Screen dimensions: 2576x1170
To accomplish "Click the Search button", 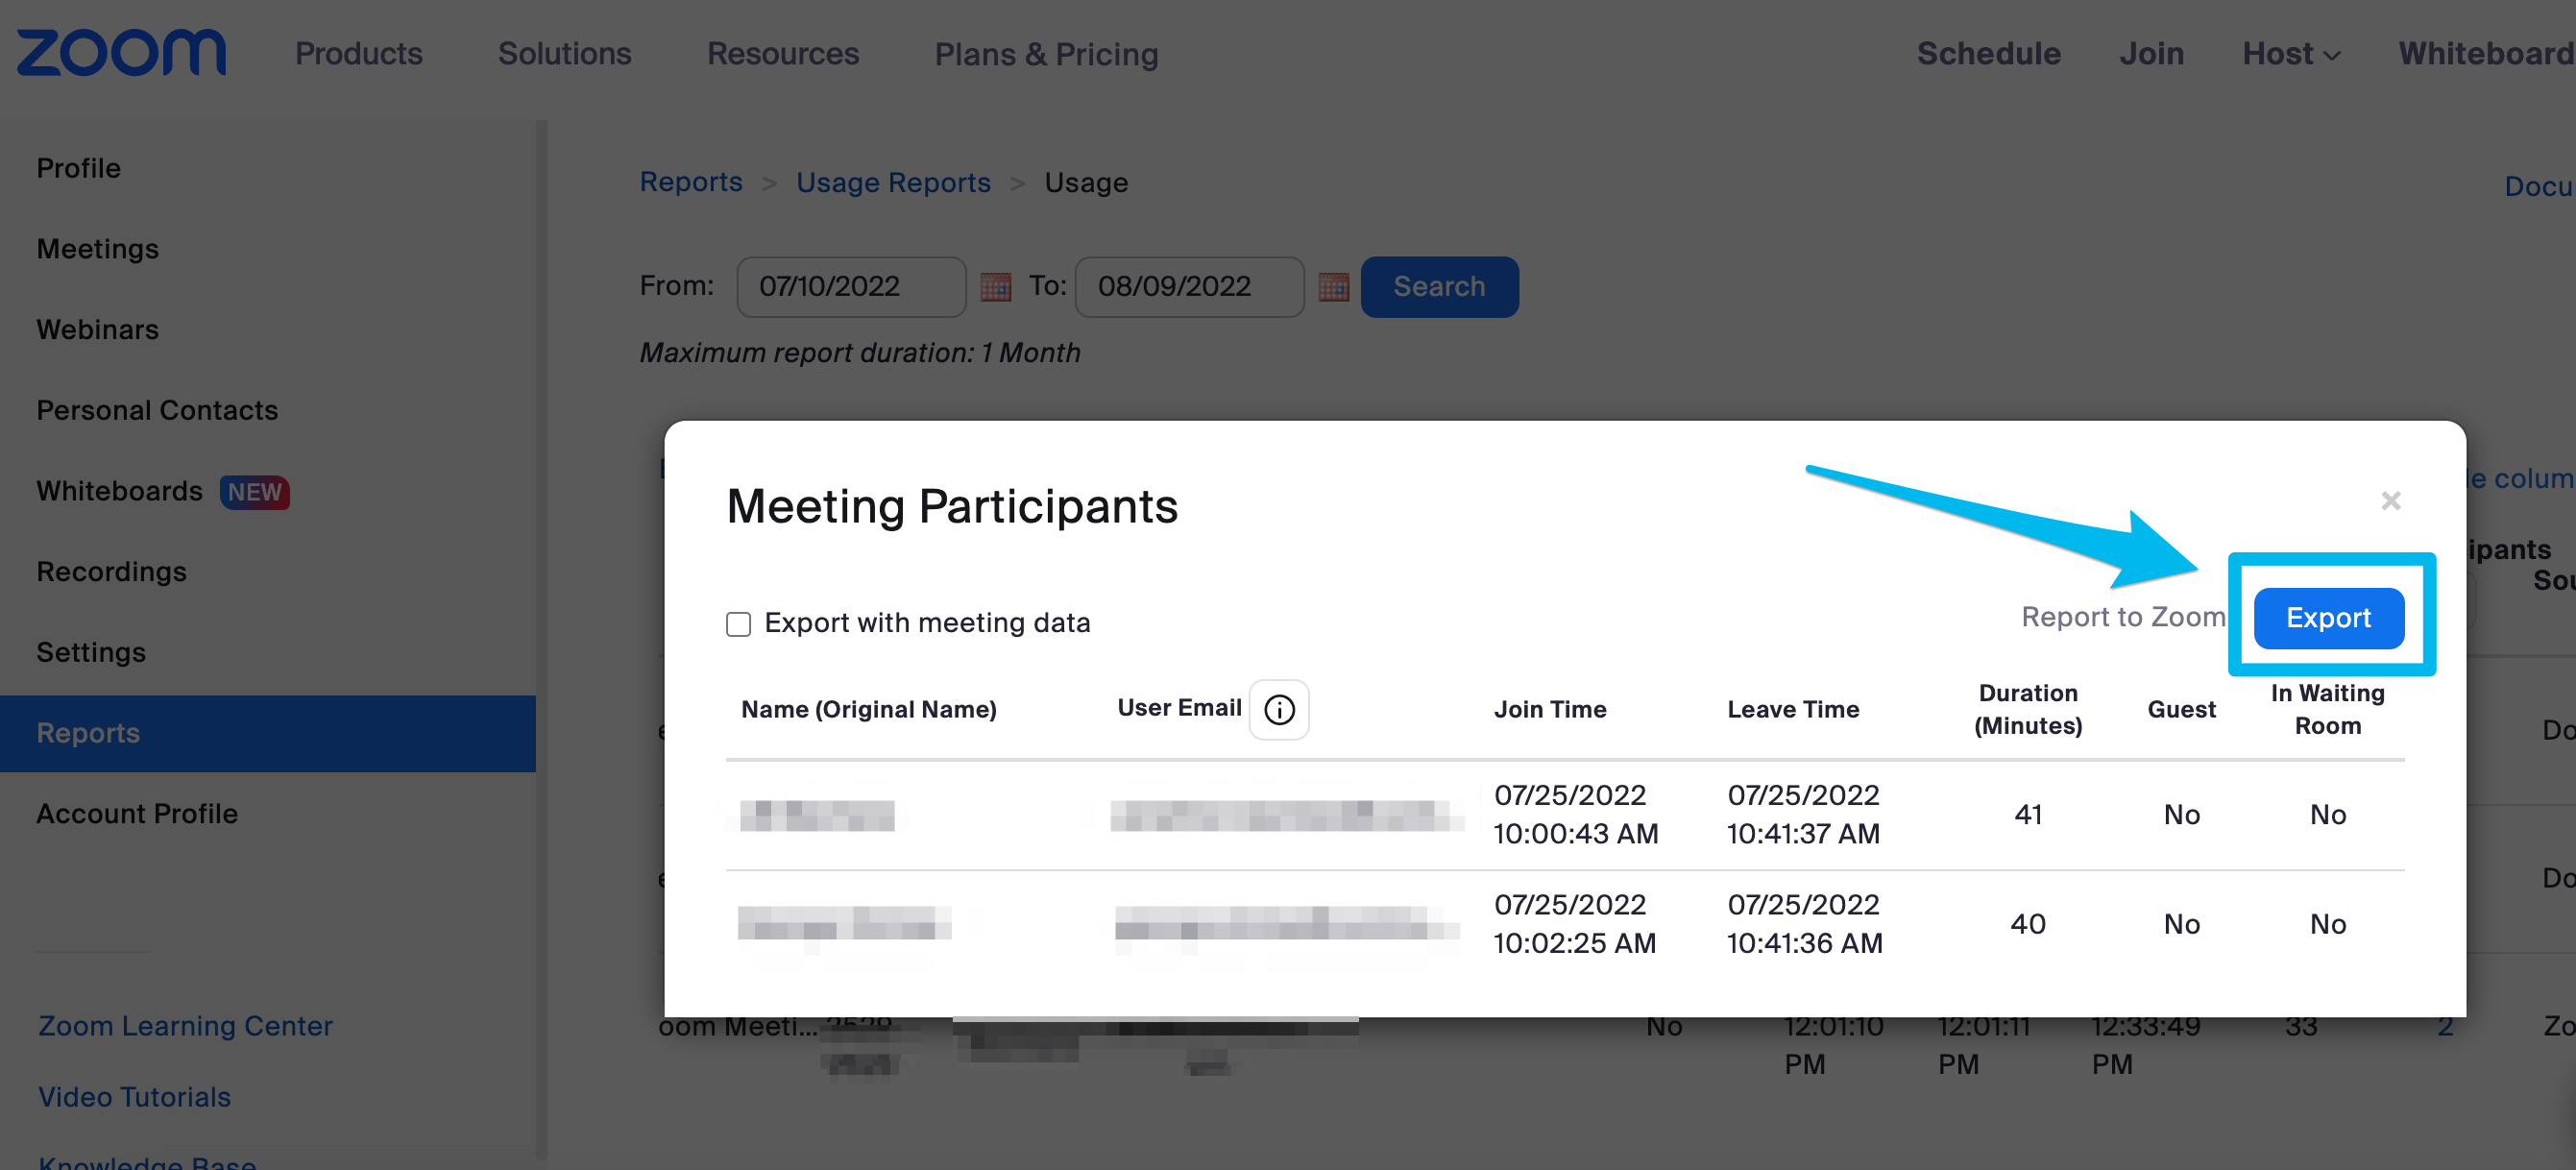I will (x=1439, y=287).
